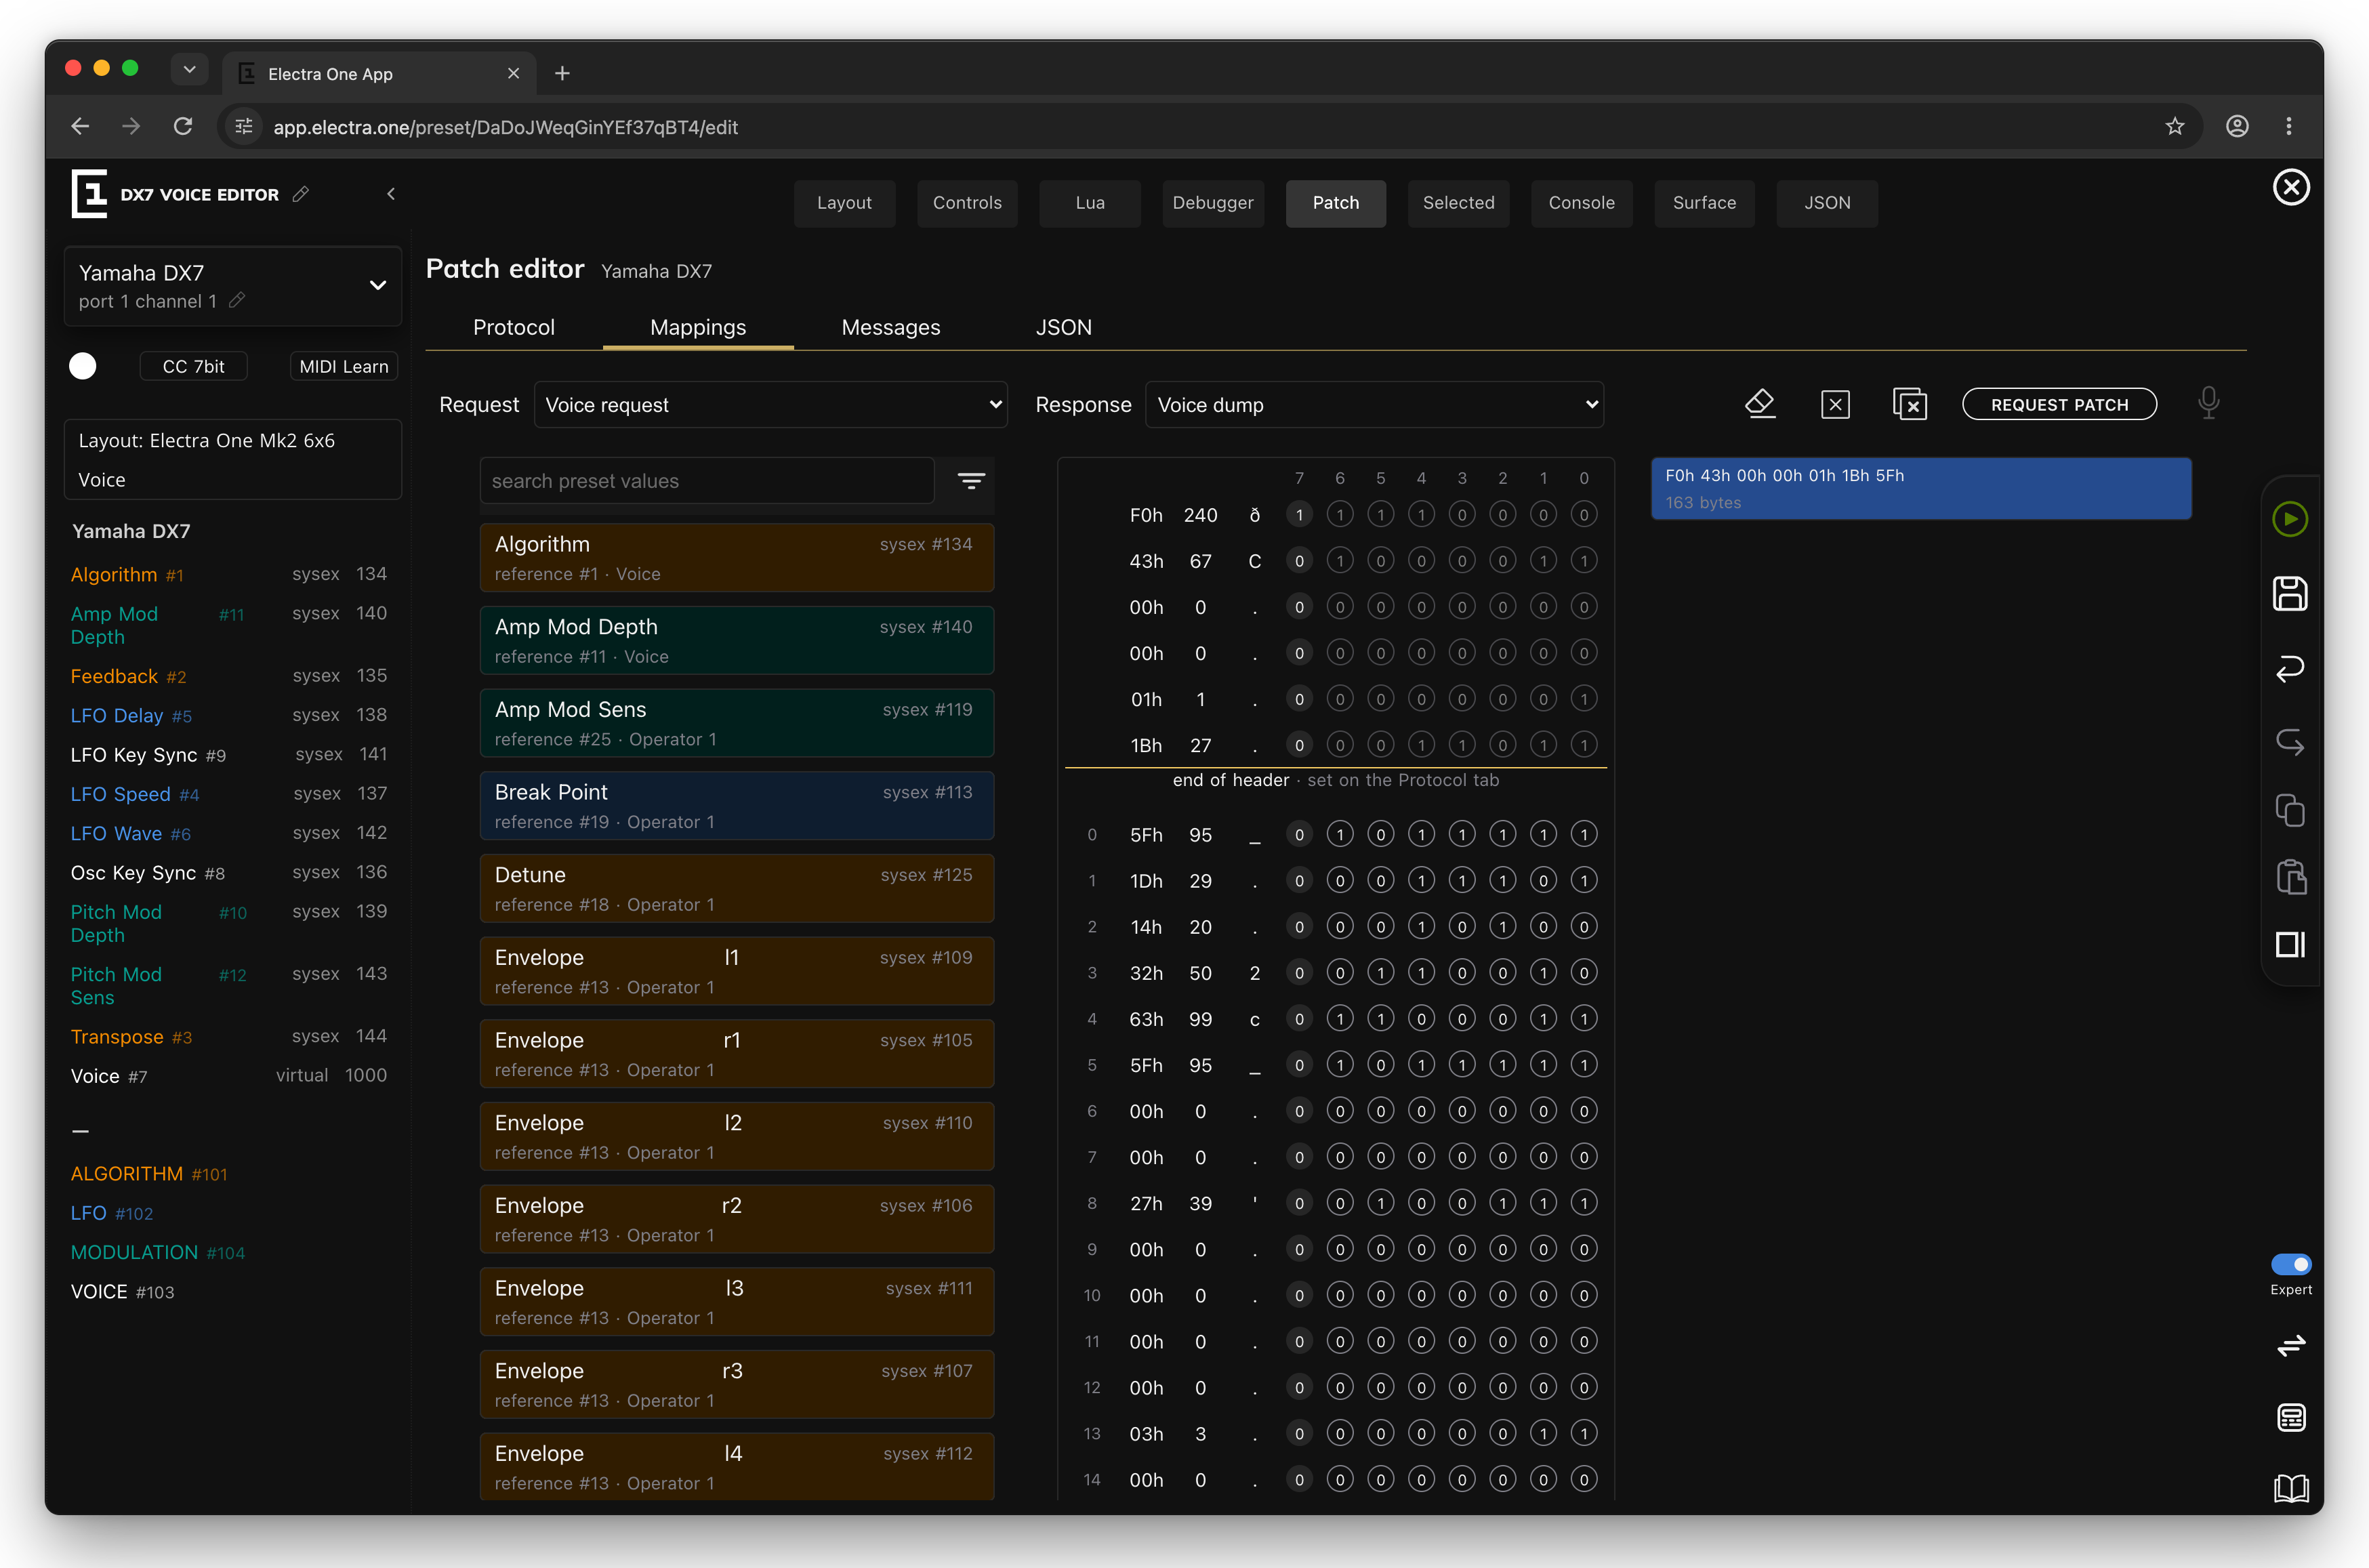Toggle bit 1 of row 13 03h

(x=1543, y=1433)
